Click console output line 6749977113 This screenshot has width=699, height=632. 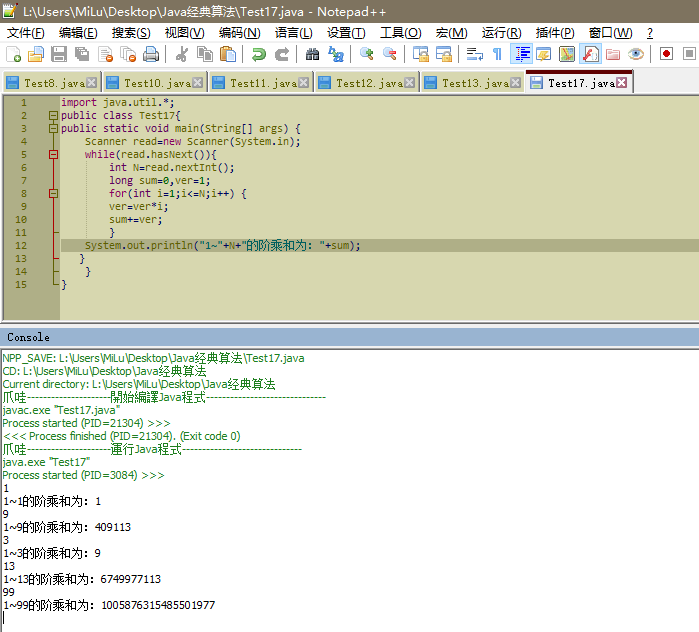tap(82, 579)
